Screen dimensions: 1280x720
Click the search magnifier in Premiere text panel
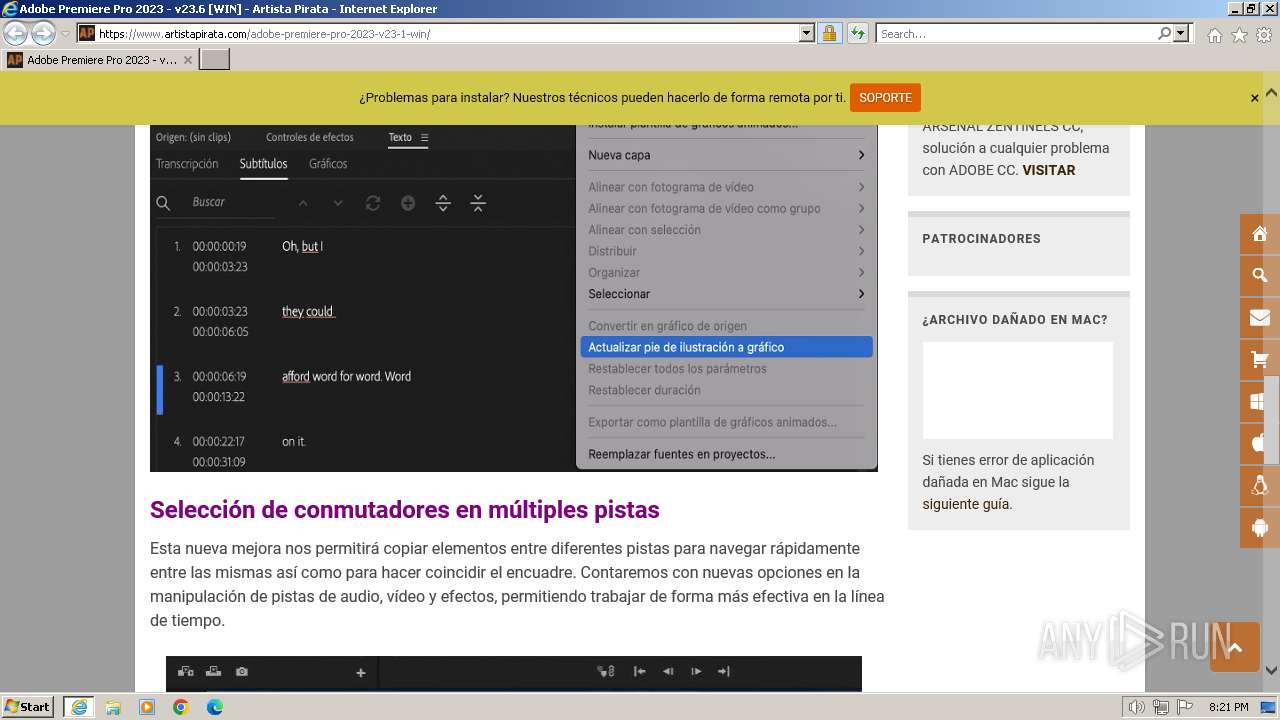[x=163, y=203]
